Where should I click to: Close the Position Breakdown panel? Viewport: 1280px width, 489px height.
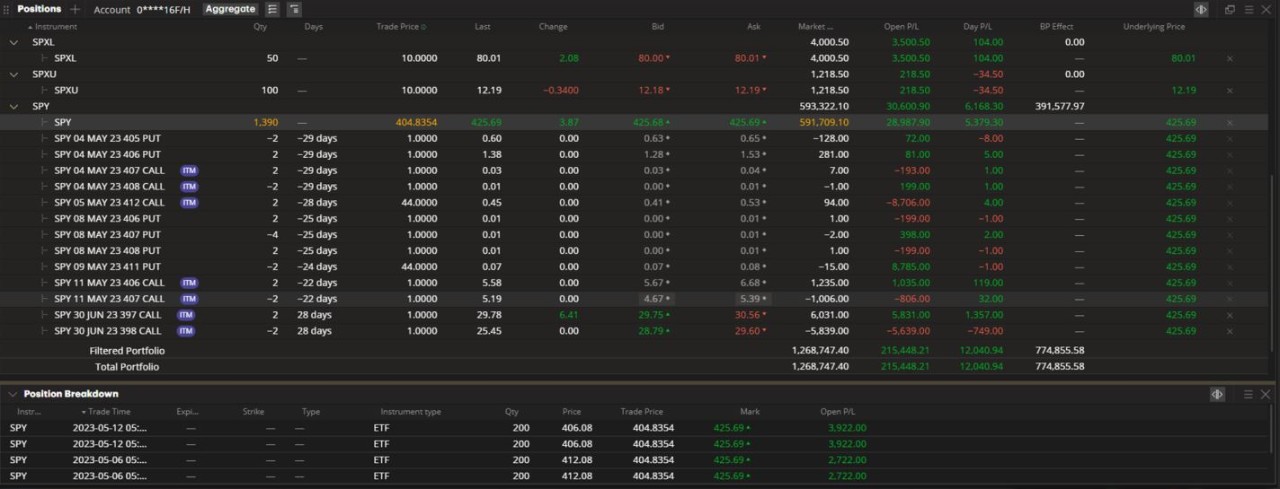pyautogui.click(x=1265, y=394)
